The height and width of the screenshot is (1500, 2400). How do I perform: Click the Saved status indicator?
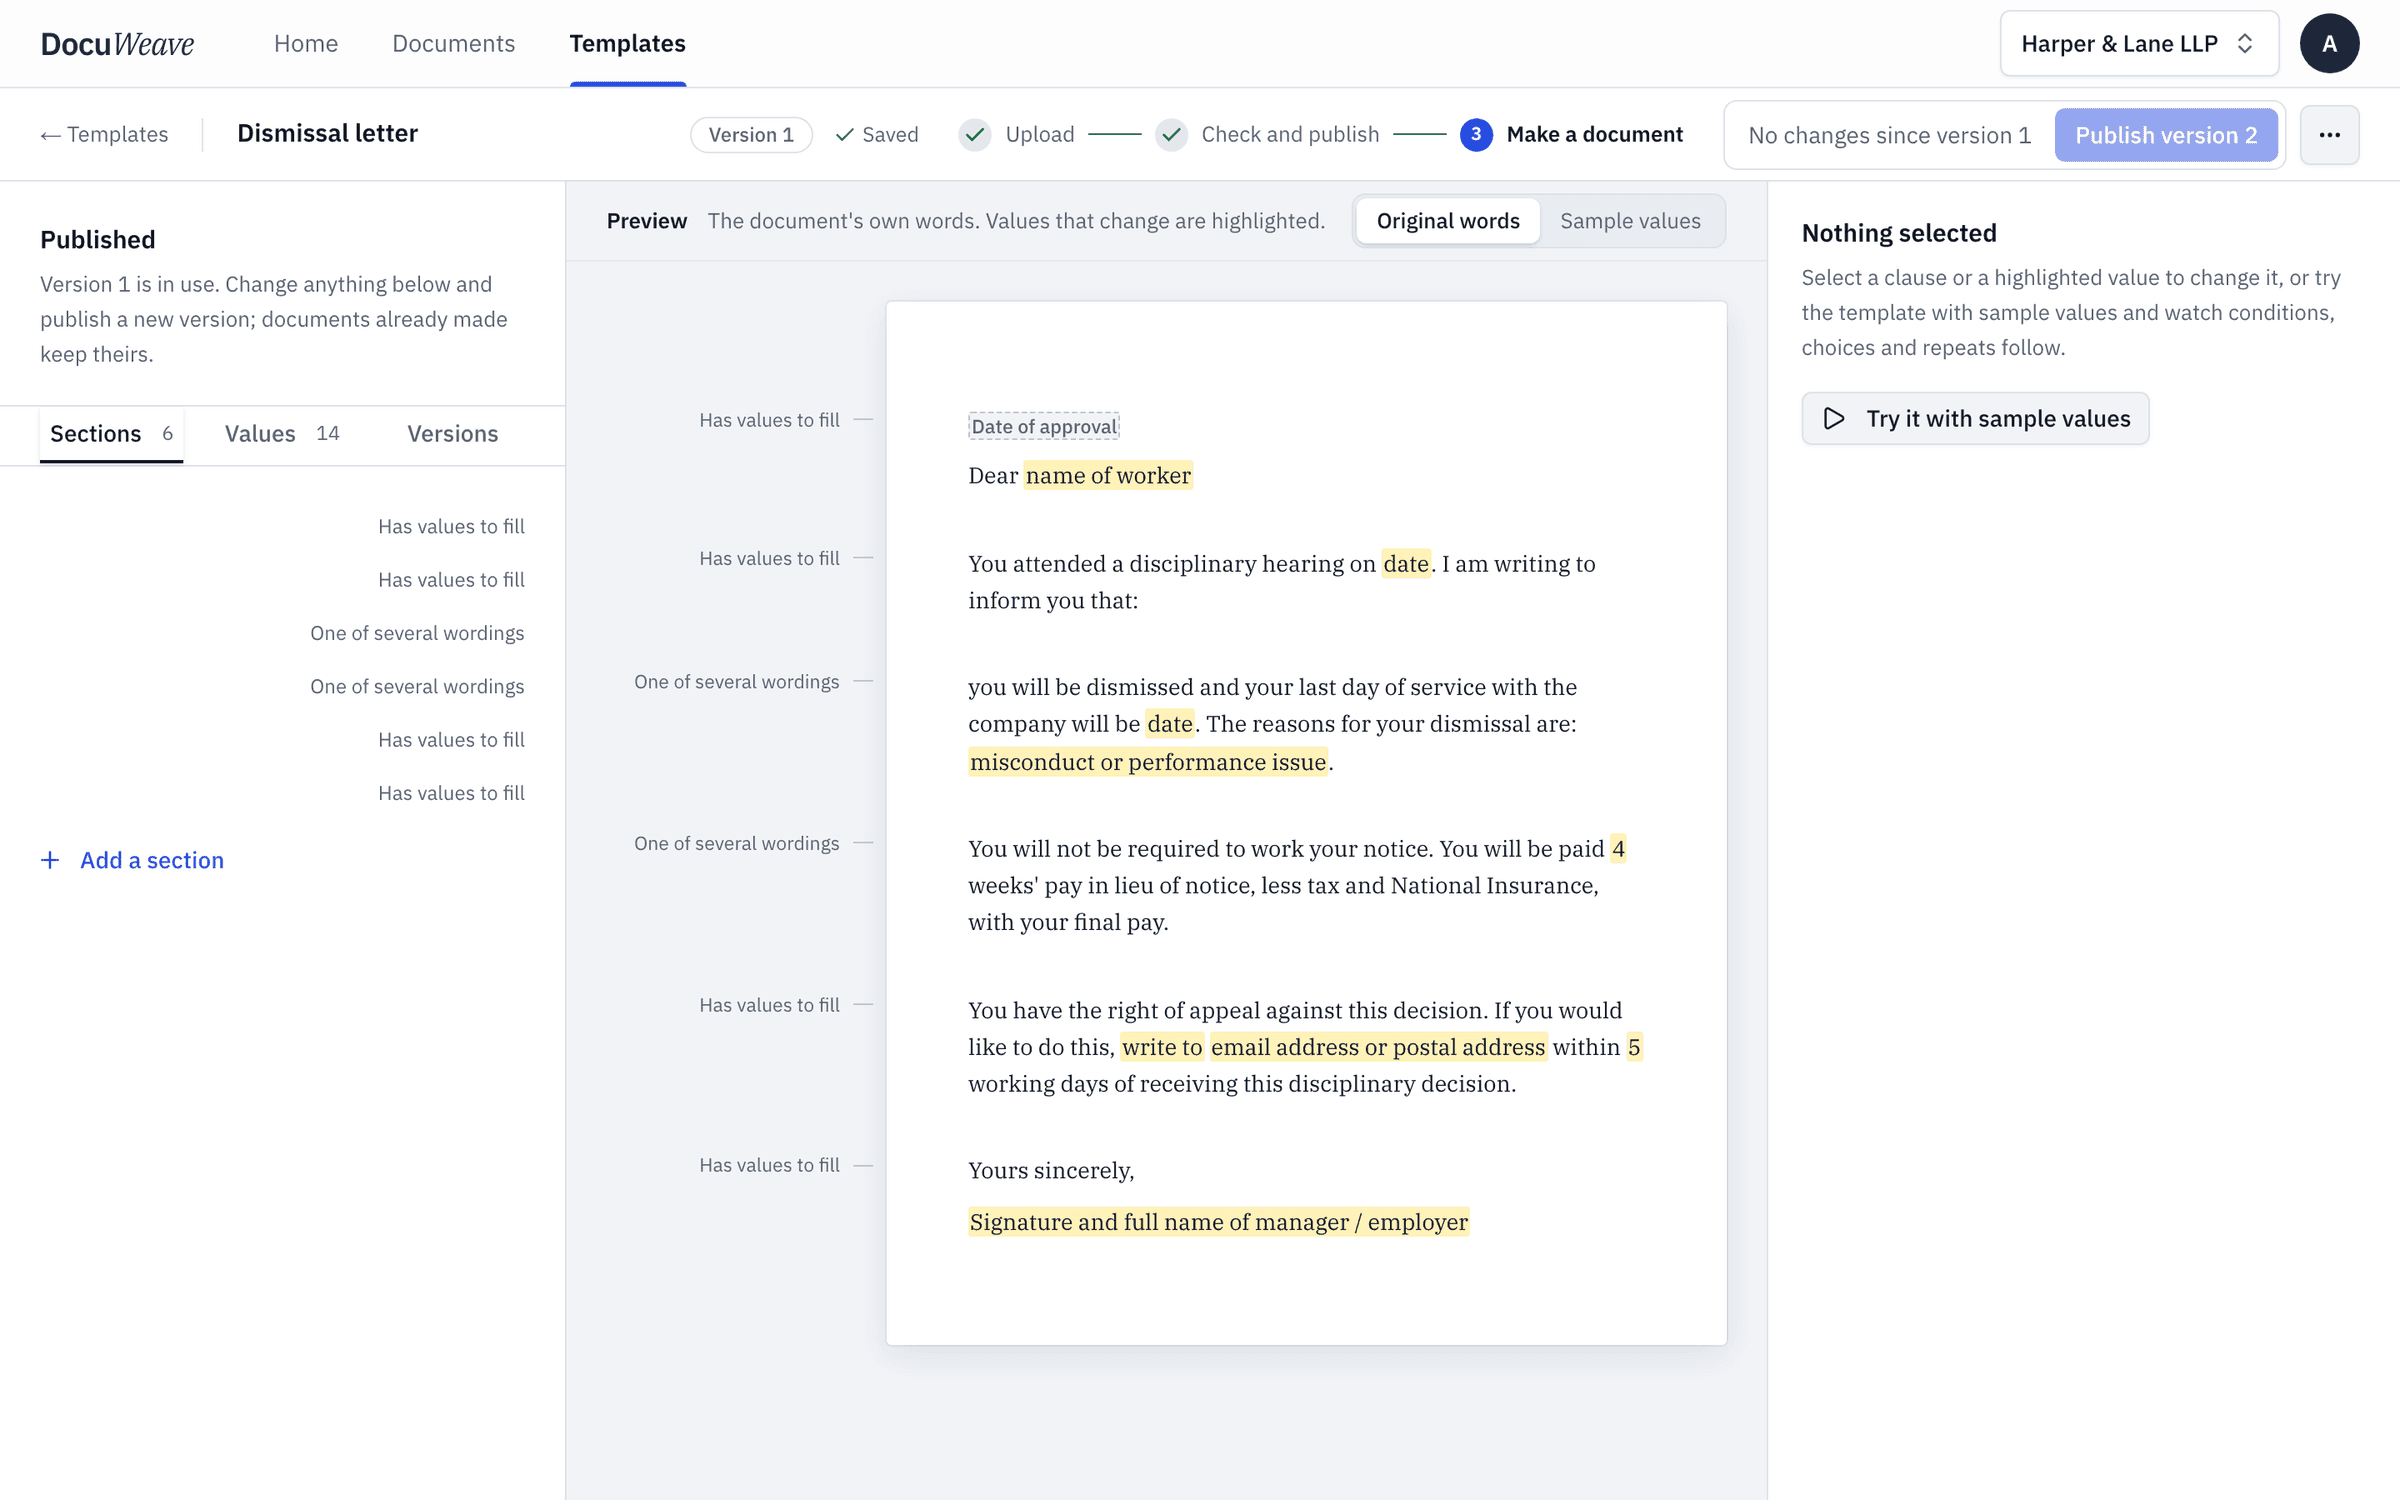point(877,134)
